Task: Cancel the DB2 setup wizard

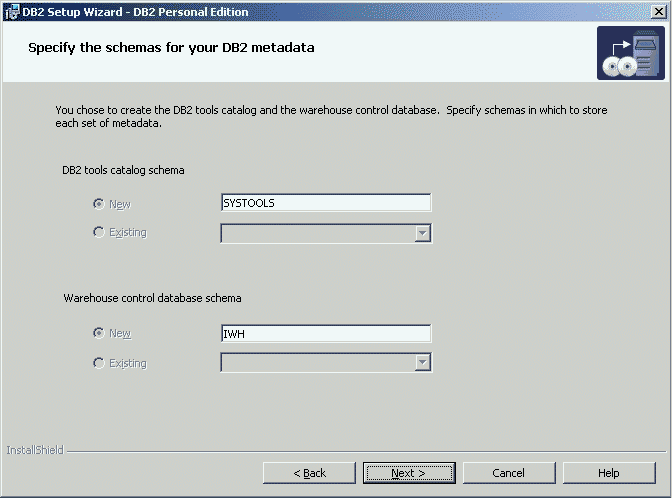Action: point(509,473)
